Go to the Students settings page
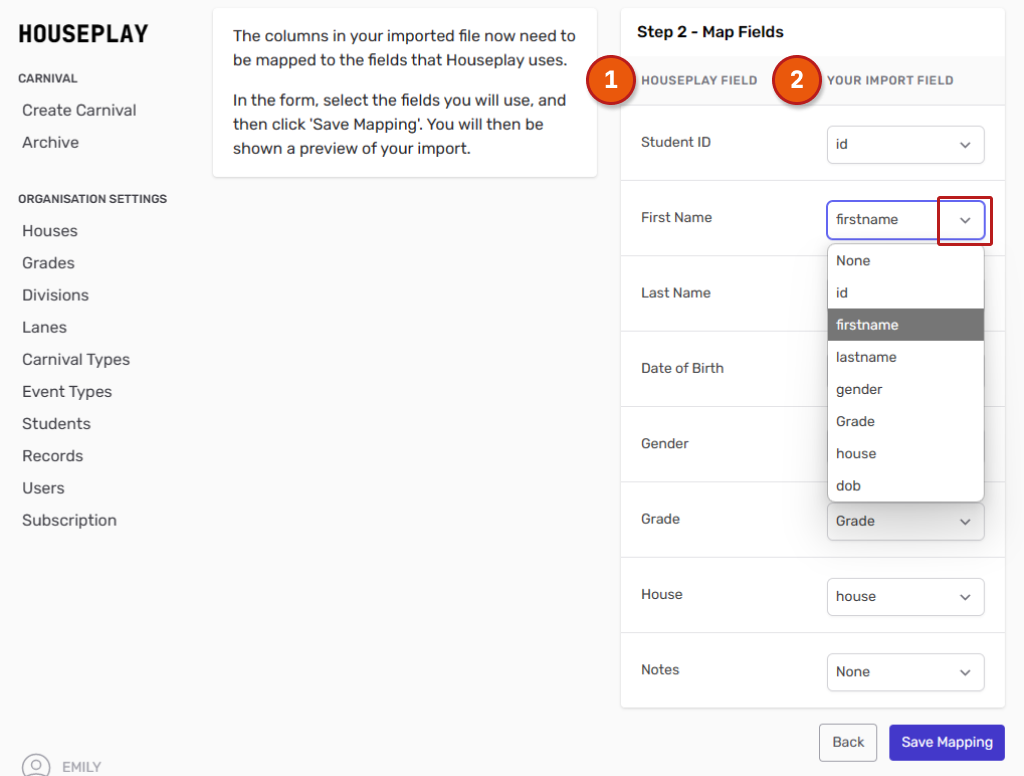The image size is (1024, 776). (x=56, y=424)
